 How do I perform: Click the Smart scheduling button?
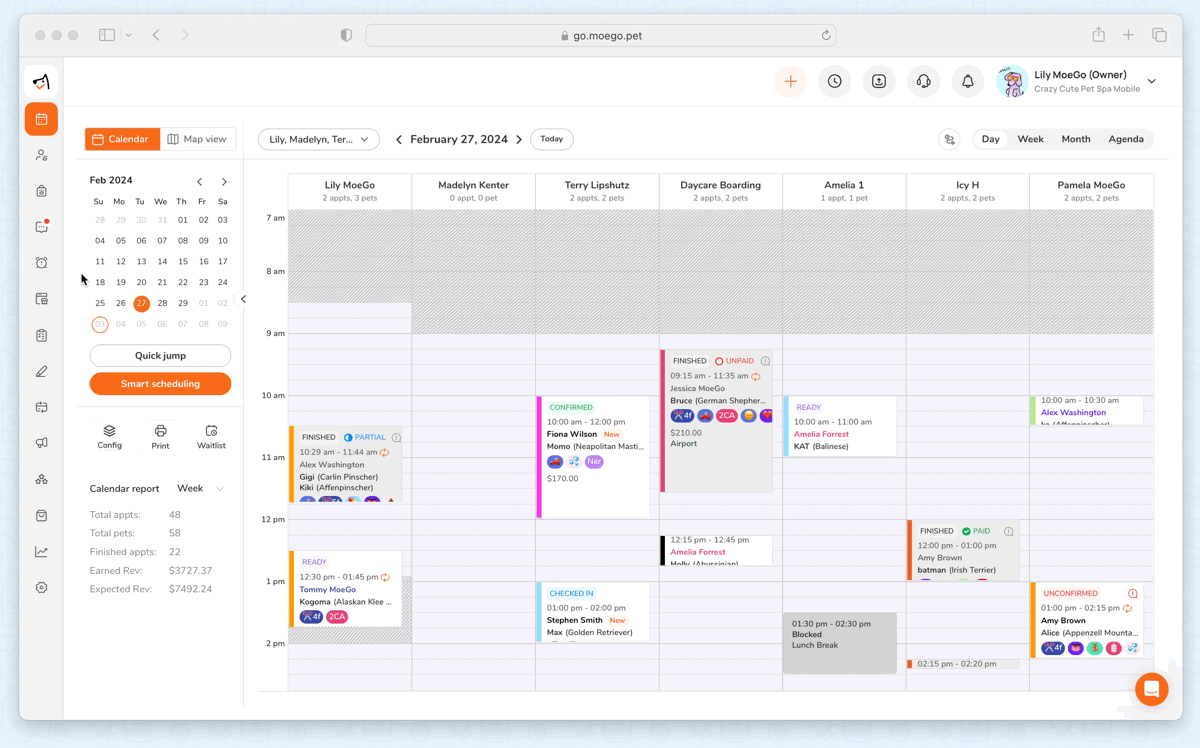pyautogui.click(x=160, y=384)
